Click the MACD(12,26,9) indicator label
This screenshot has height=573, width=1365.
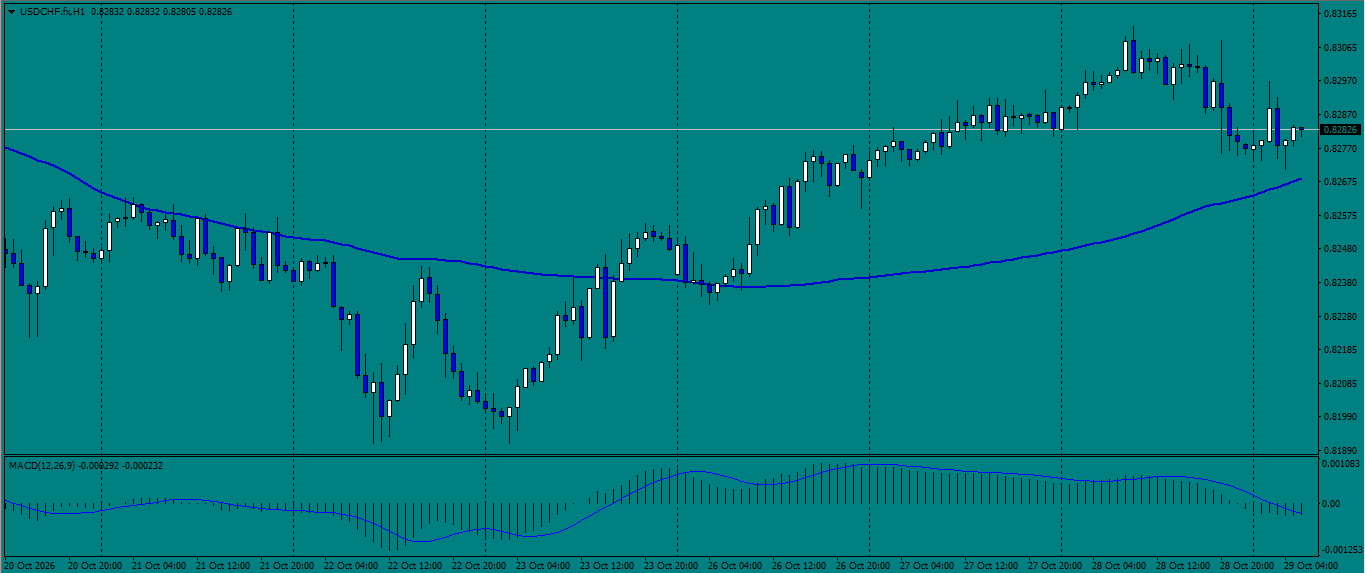click(41, 465)
